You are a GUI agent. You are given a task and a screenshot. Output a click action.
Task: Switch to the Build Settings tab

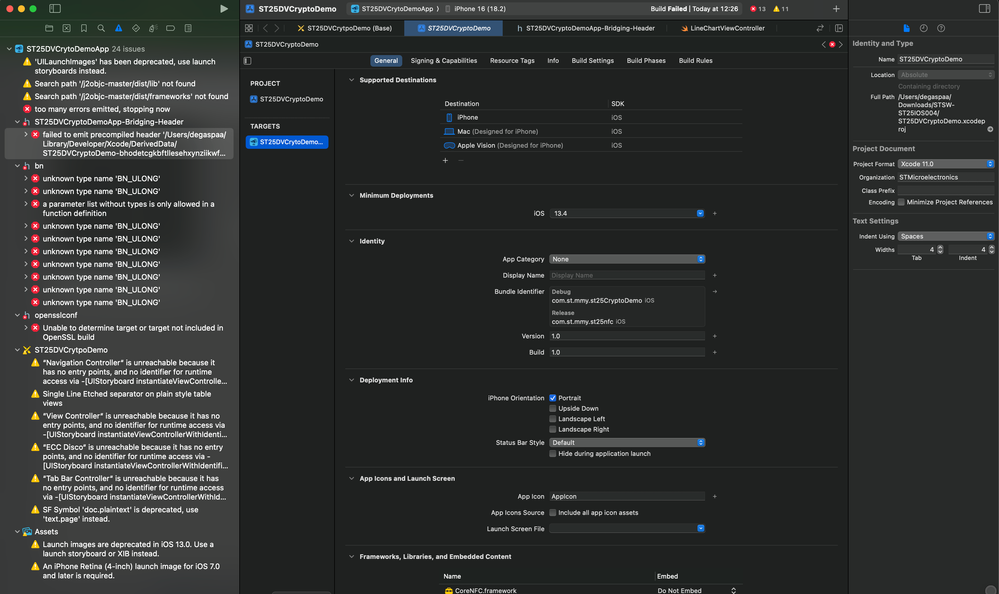592,61
